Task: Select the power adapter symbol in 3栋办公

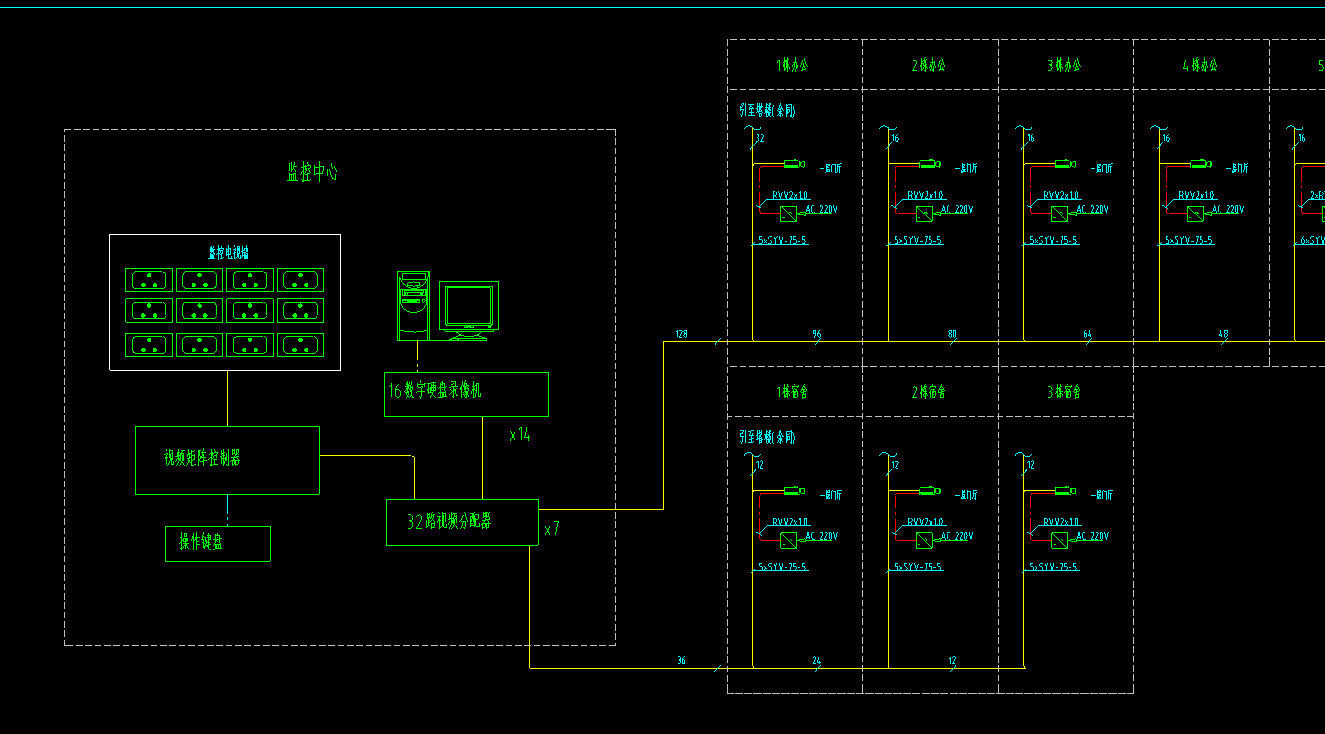Action: coord(1059,214)
